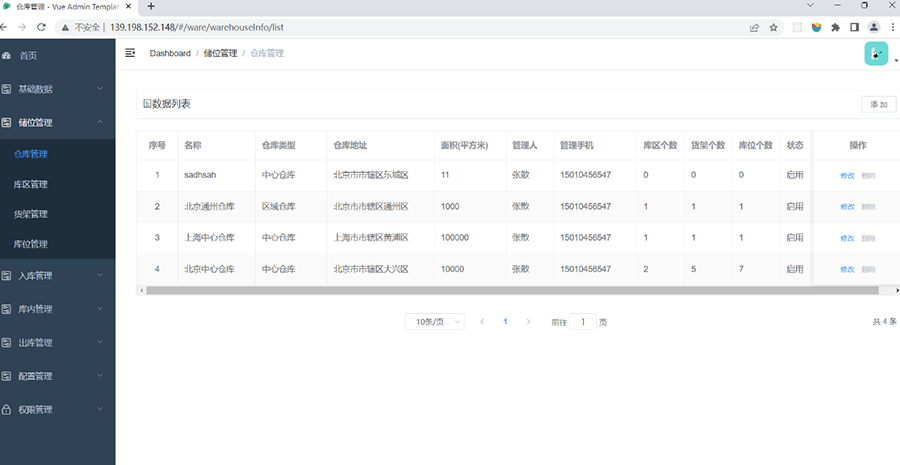Click 修改 for 上海中心仓库 row
The width and height of the screenshot is (900, 465).
click(x=847, y=238)
